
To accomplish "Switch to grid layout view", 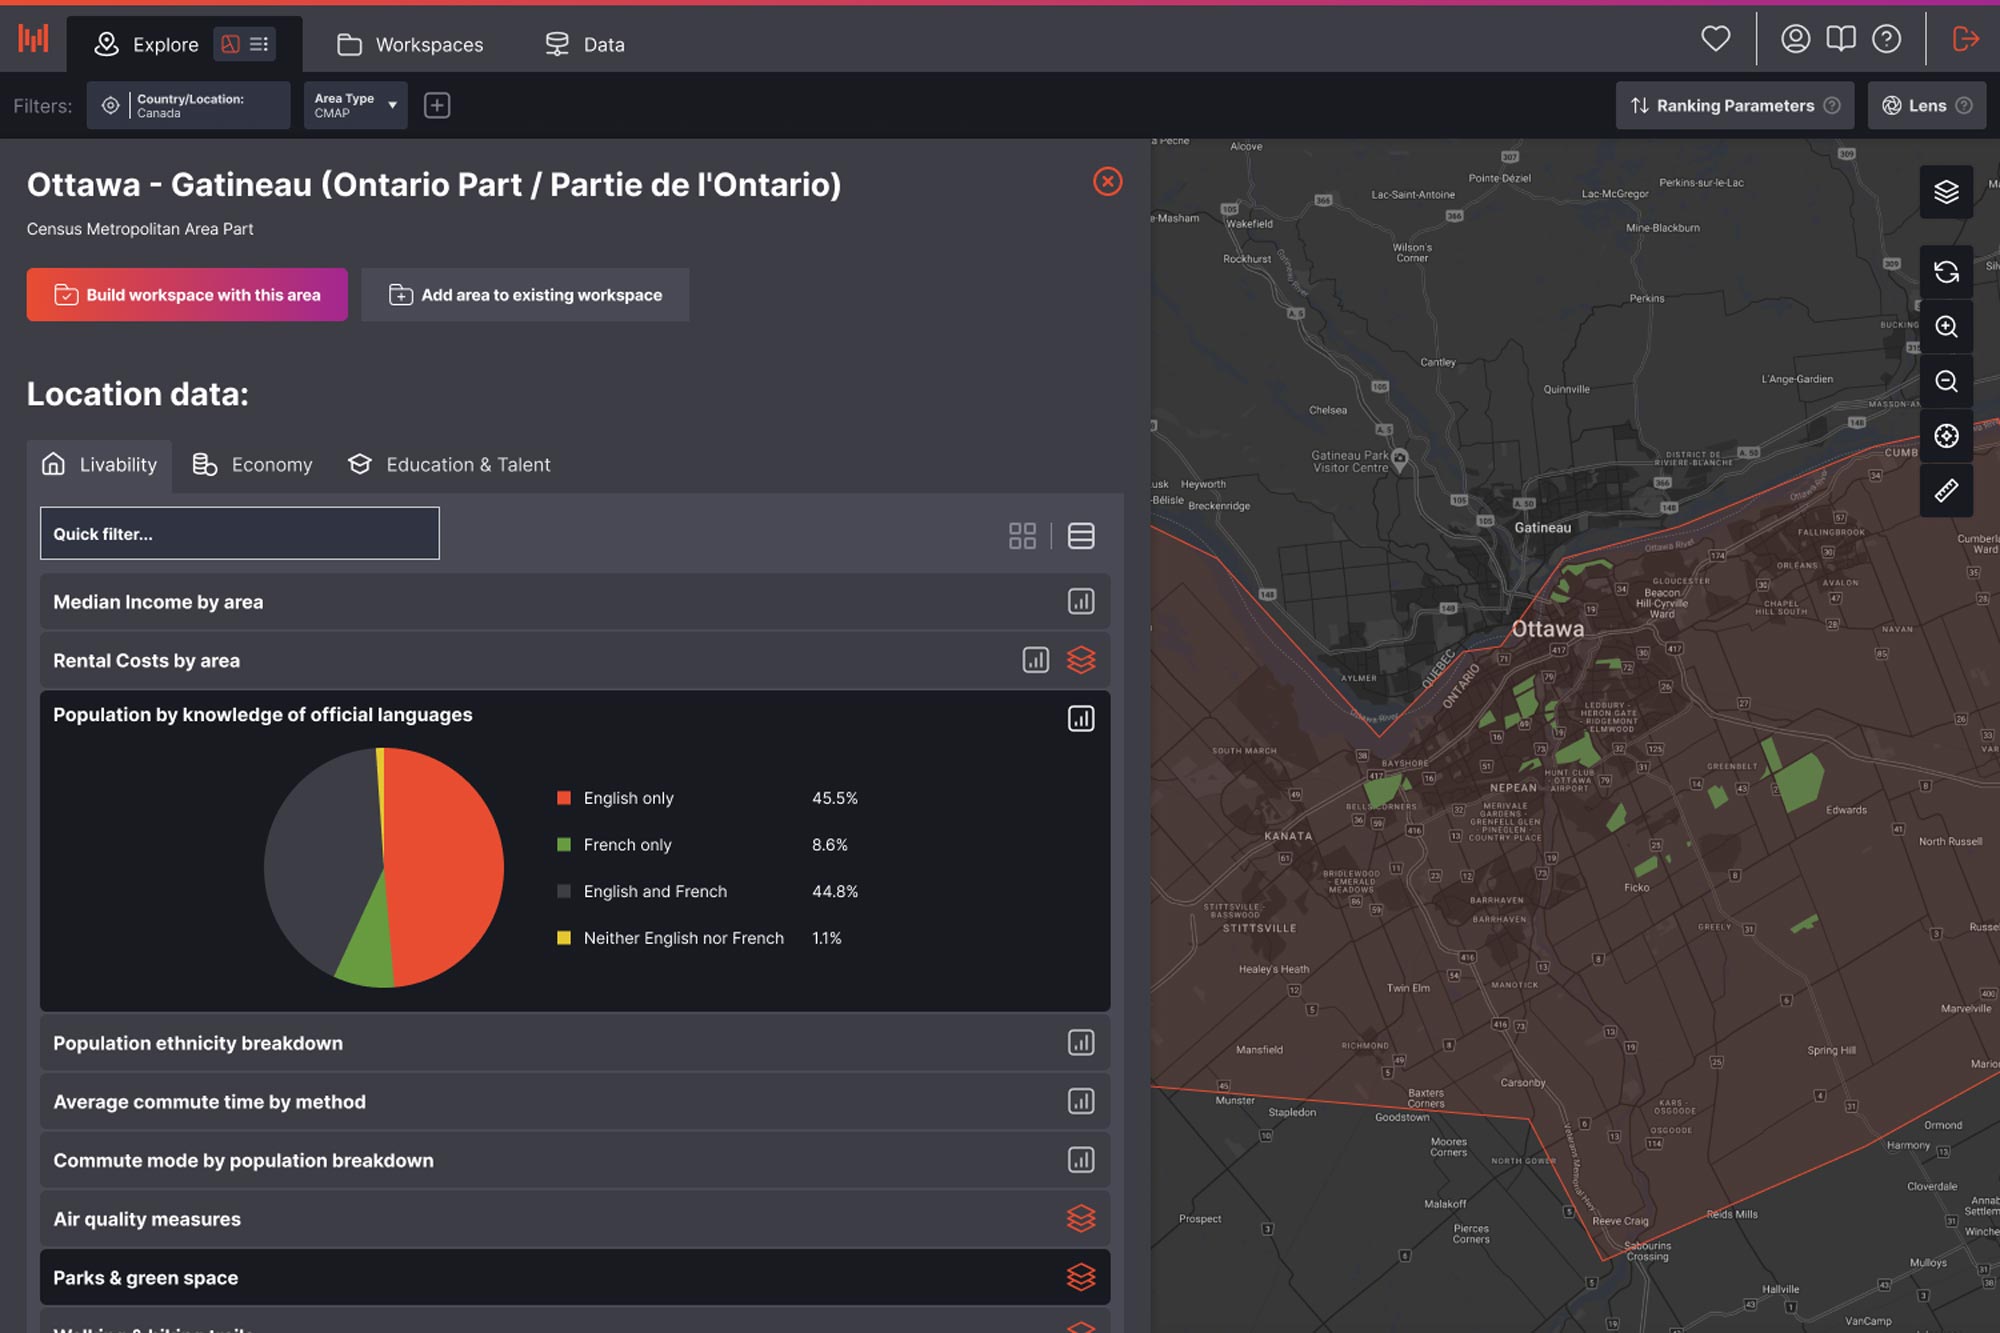I will coord(1022,536).
